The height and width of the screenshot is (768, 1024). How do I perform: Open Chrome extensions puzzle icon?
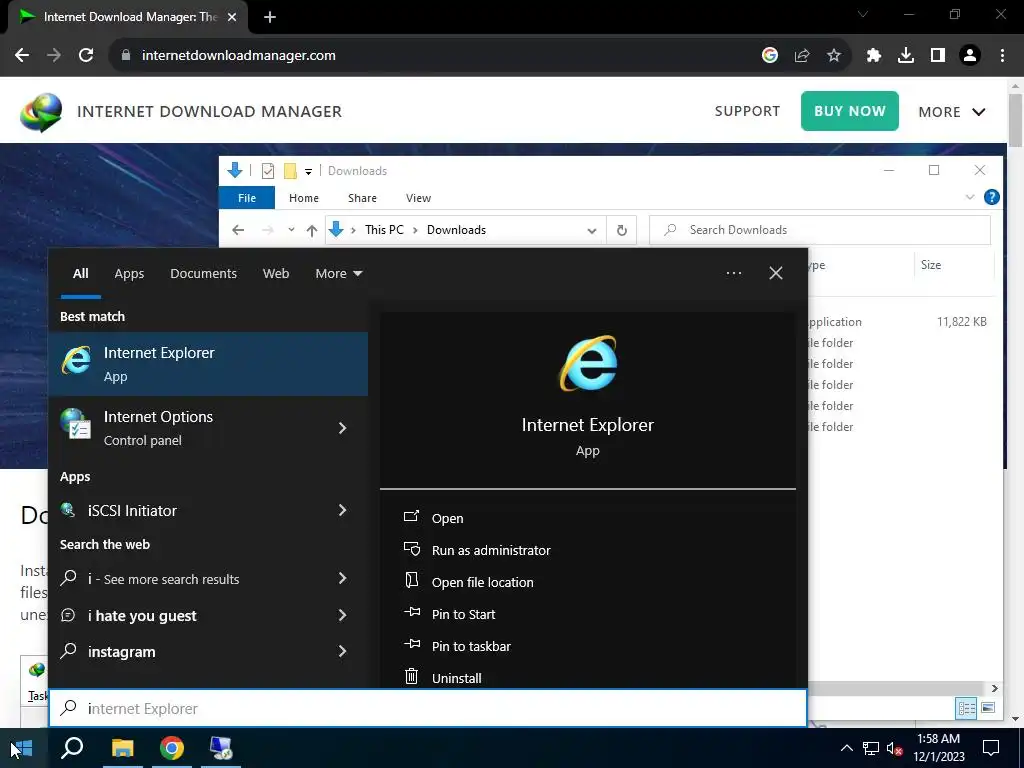(x=874, y=56)
